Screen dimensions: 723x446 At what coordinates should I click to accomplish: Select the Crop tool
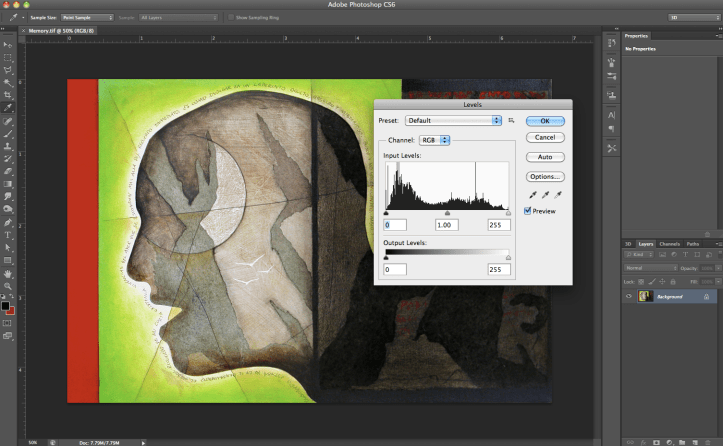pos(8,94)
